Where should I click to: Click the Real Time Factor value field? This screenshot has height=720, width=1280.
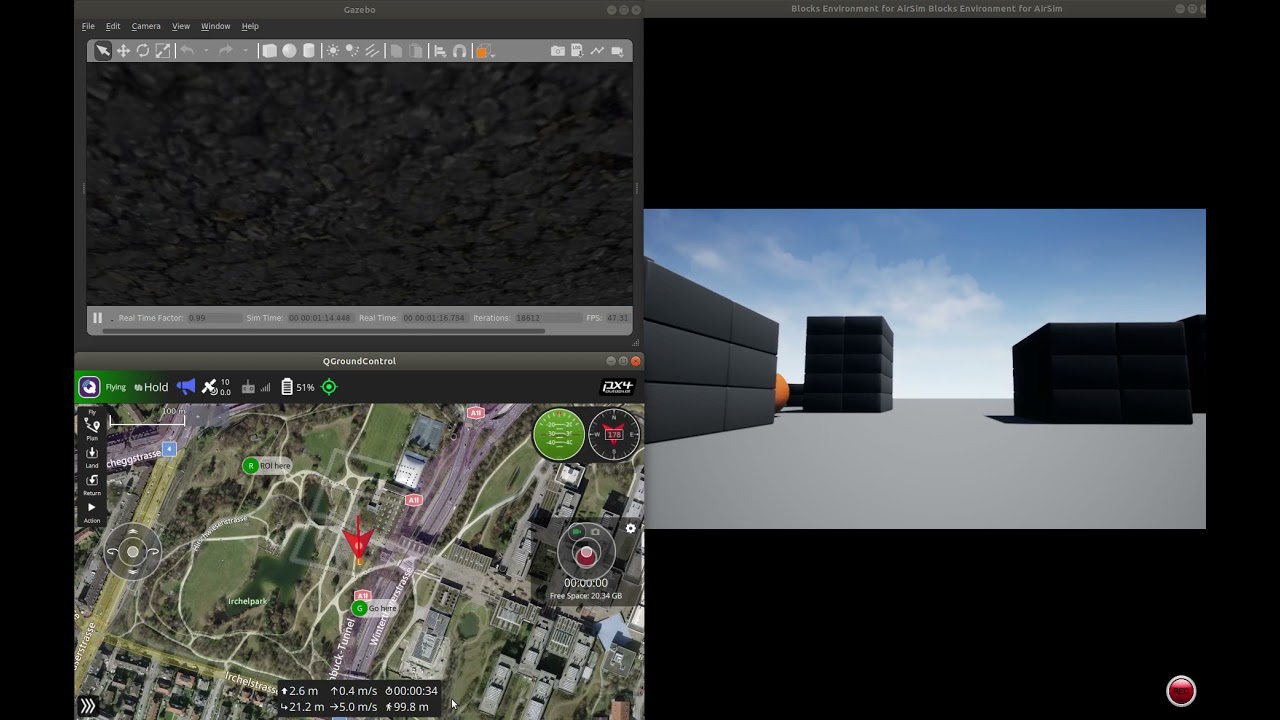[x=214, y=318]
